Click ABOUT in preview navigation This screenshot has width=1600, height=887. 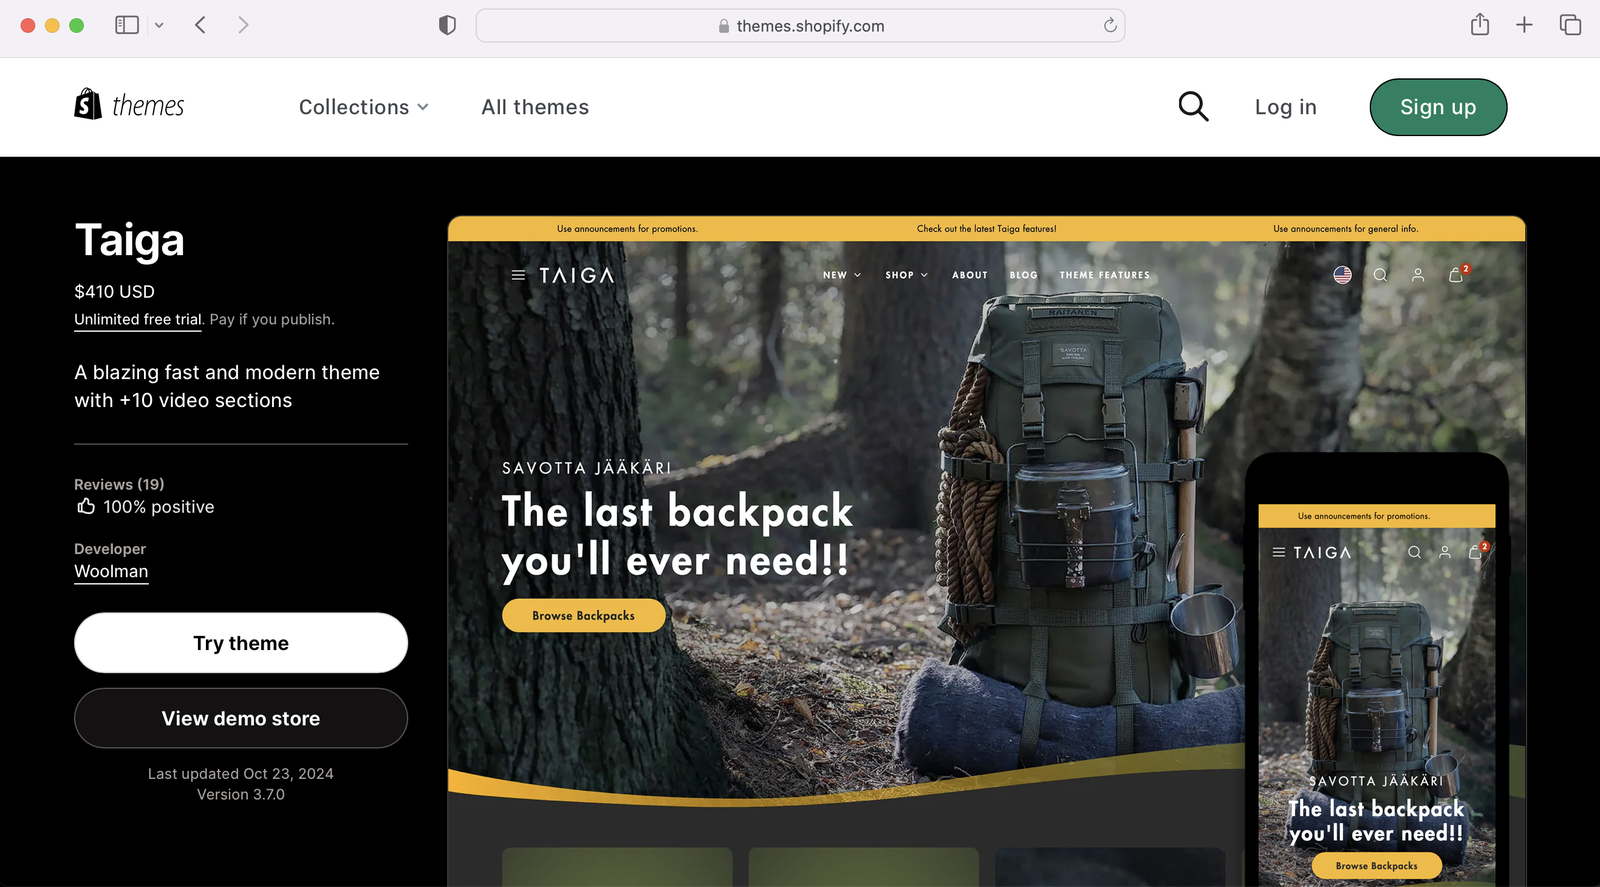pyautogui.click(x=970, y=275)
